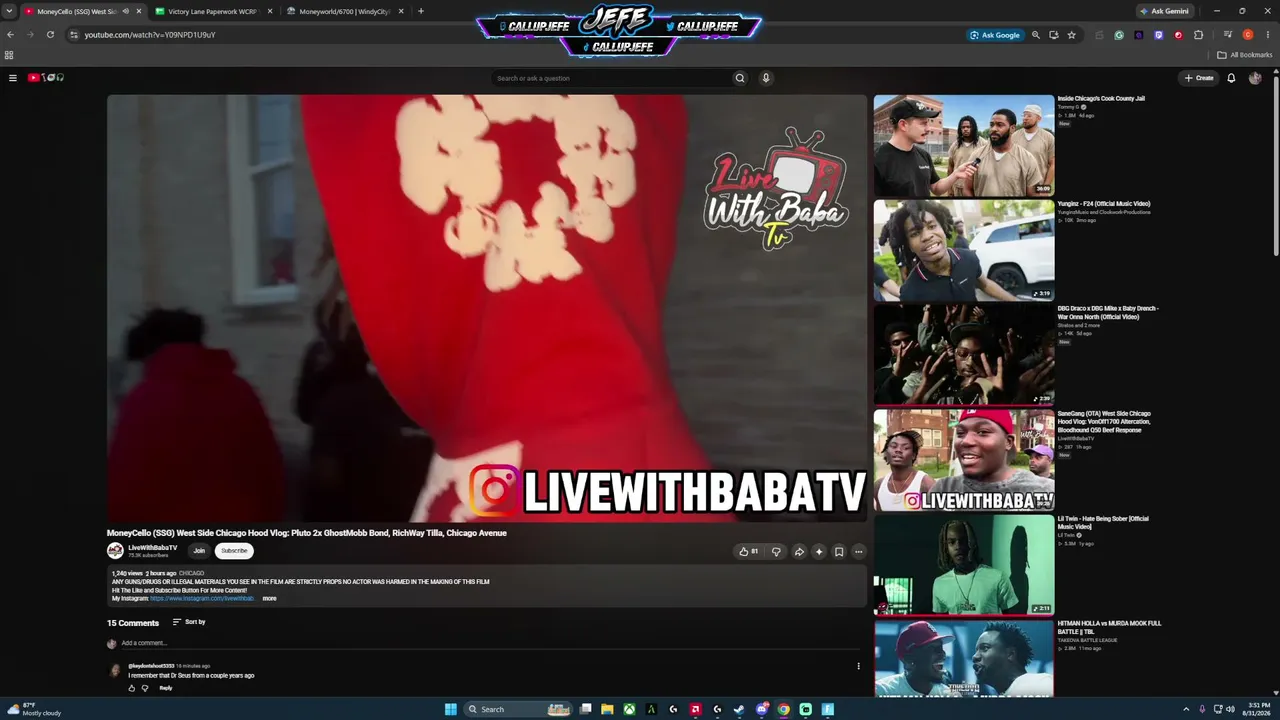1280x720 pixels.
Task: Show hidden system tray icons chevron
Action: click(1186, 709)
